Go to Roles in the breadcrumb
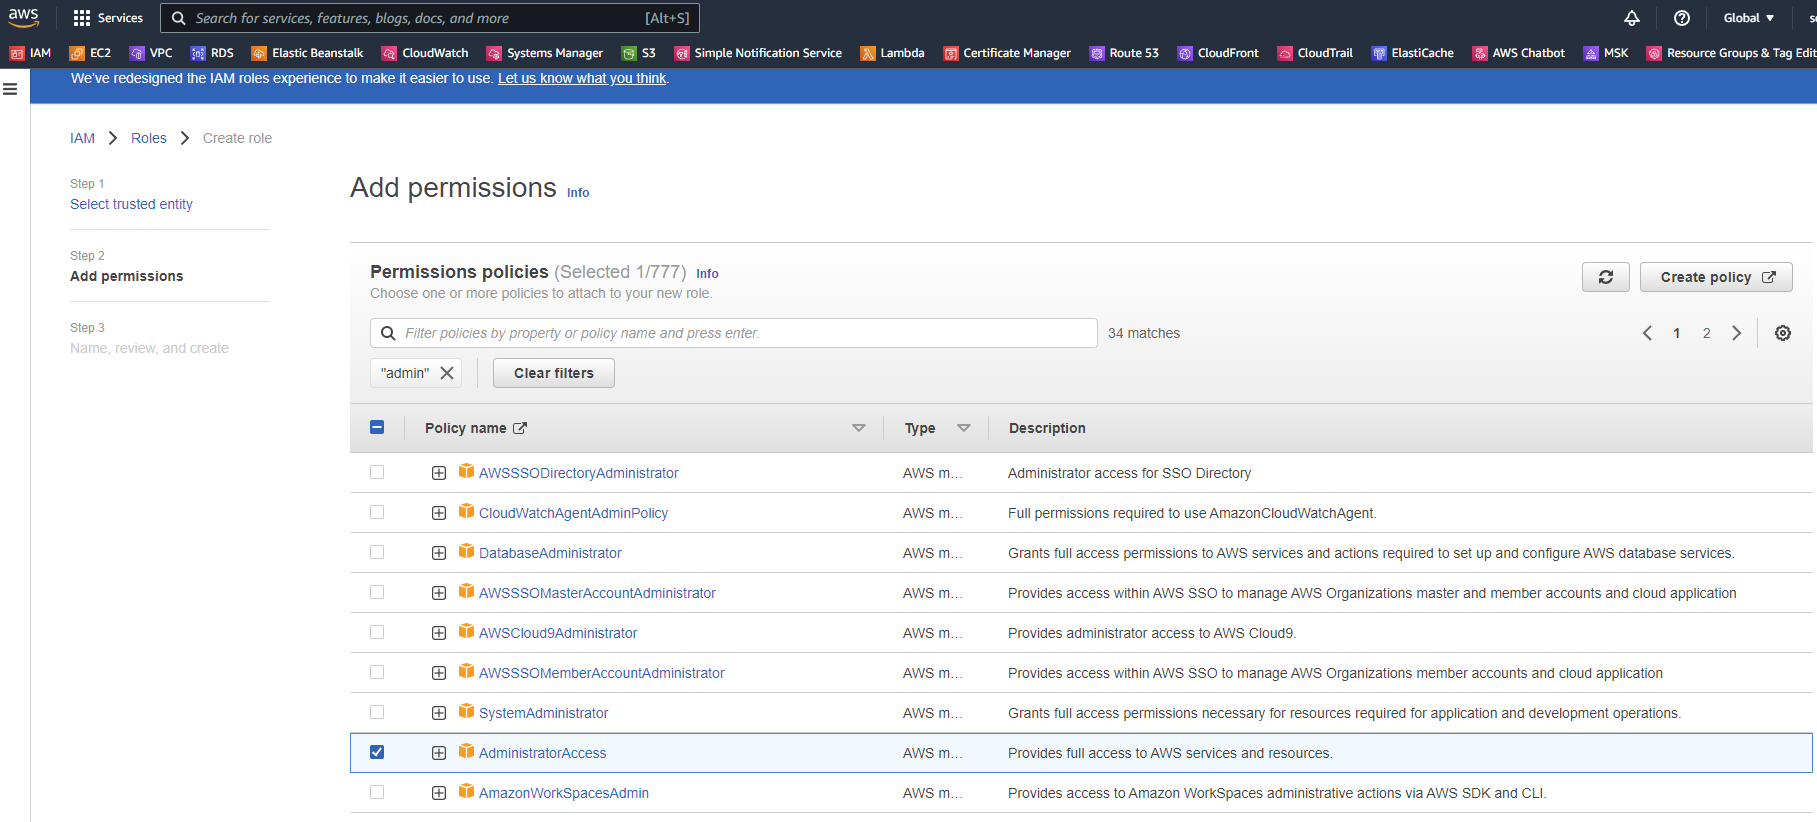The width and height of the screenshot is (1817, 822). (149, 138)
